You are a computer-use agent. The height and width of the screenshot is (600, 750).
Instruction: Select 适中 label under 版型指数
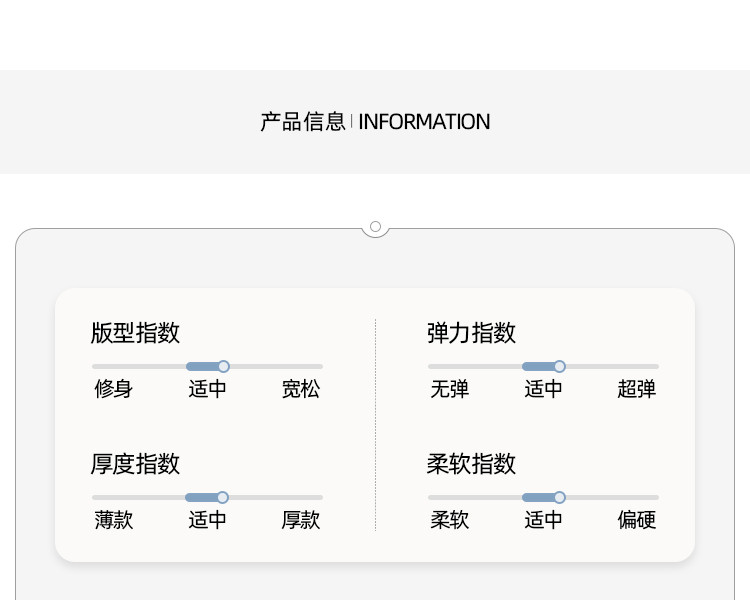[x=207, y=390]
